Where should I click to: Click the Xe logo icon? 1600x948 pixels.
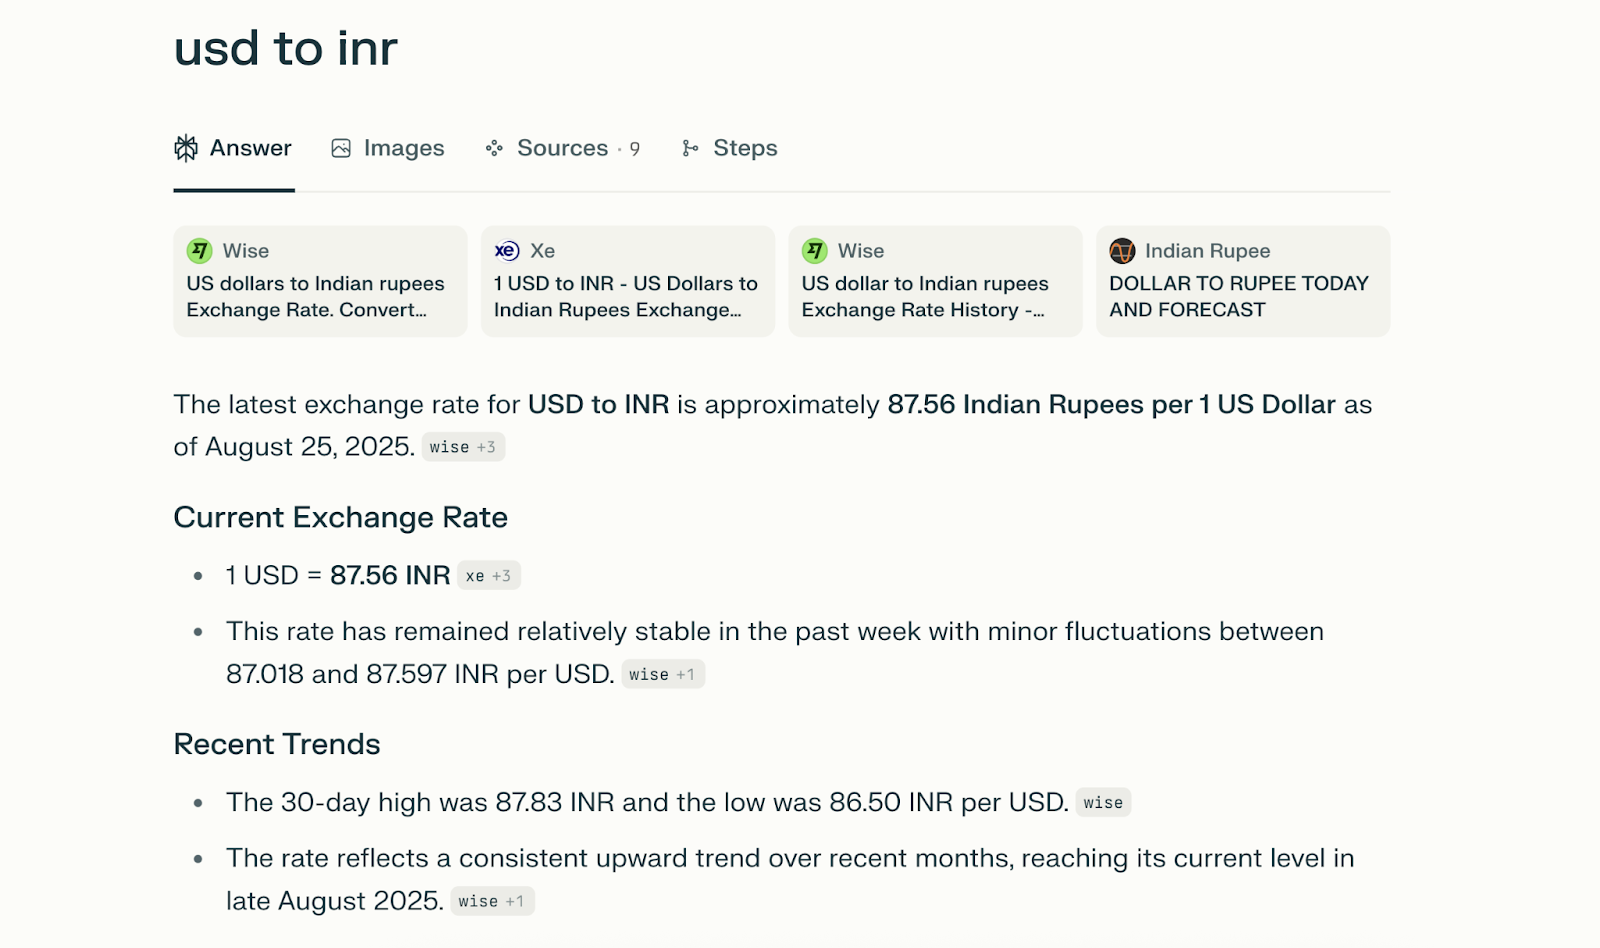coord(507,250)
